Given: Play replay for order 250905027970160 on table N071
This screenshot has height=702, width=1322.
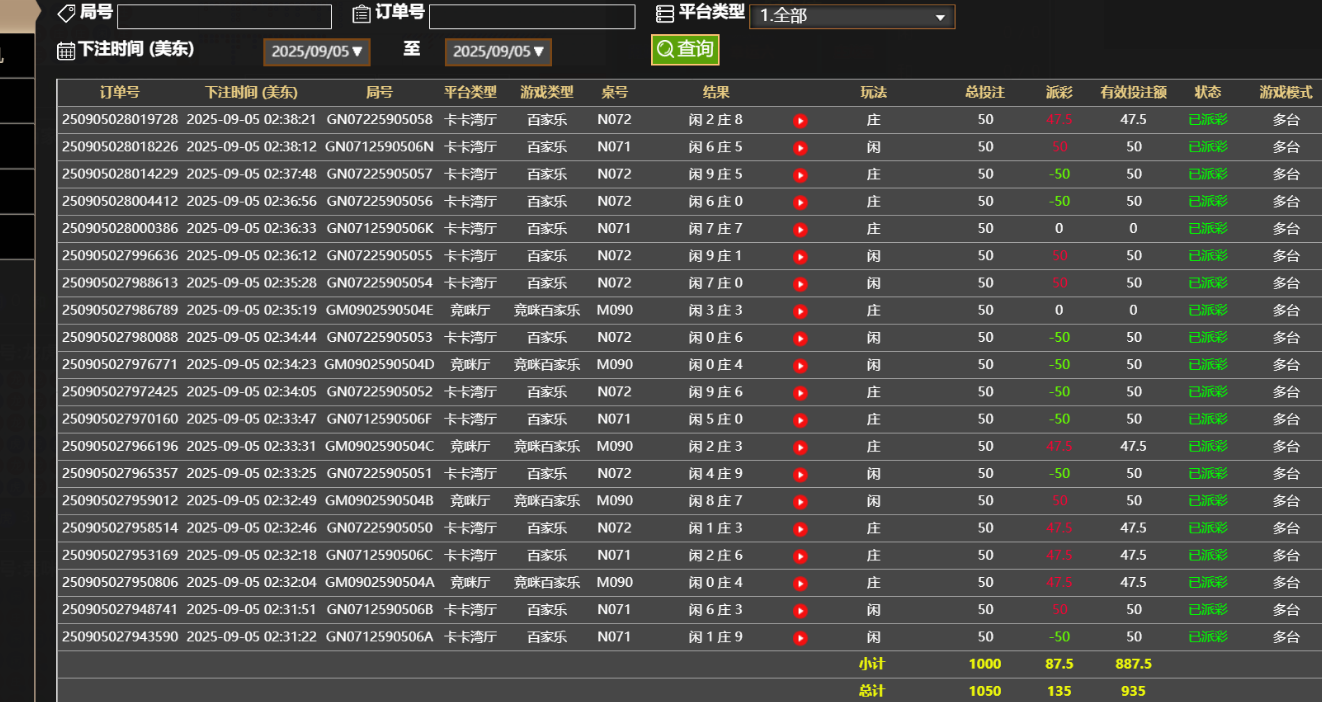Looking at the screenshot, I should [800, 419].
